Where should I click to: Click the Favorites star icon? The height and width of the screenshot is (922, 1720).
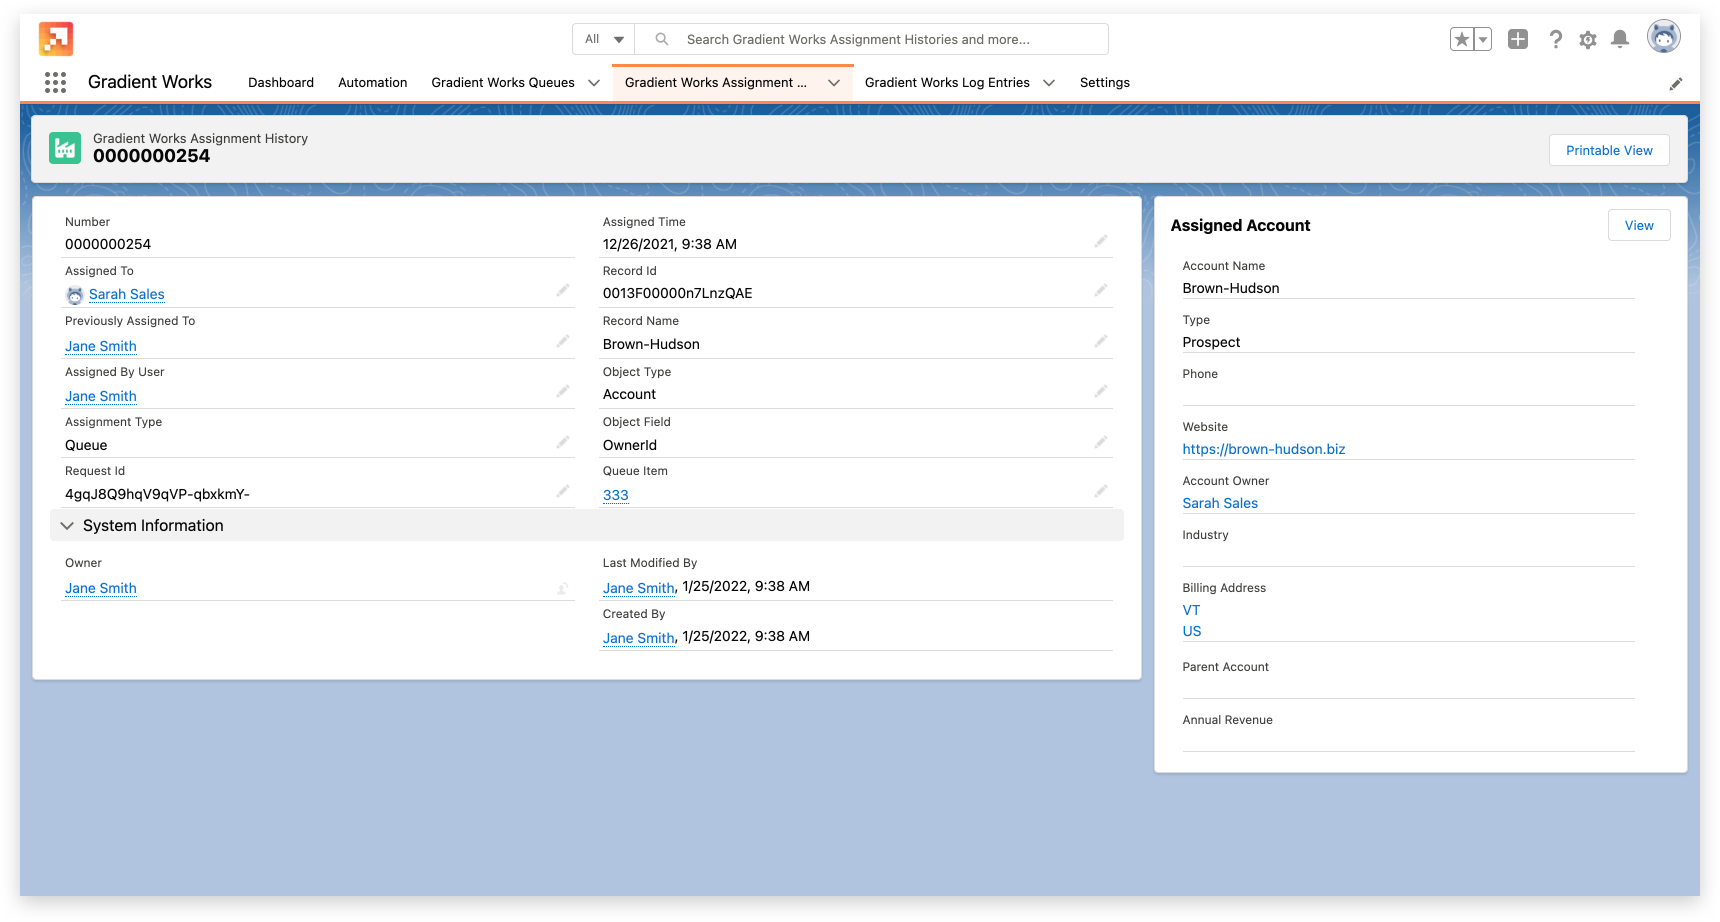pos(1462,39)
